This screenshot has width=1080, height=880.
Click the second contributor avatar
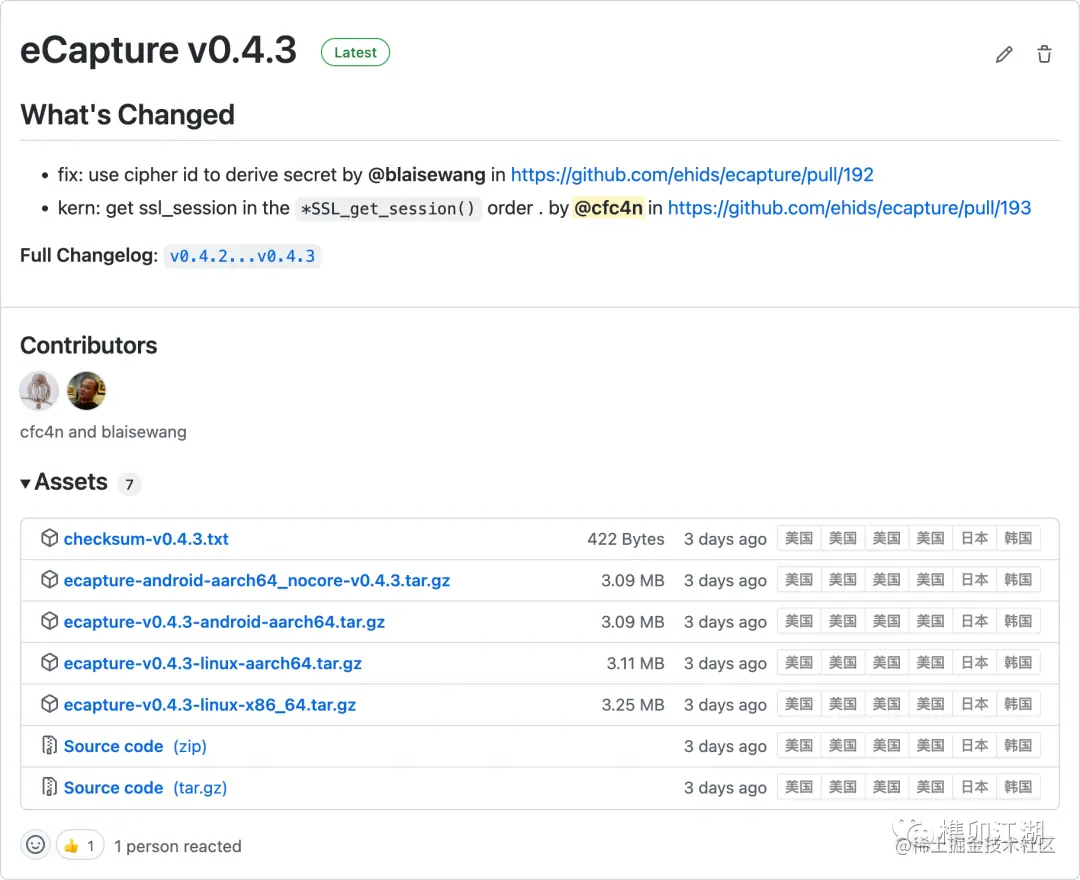(86, 391)
